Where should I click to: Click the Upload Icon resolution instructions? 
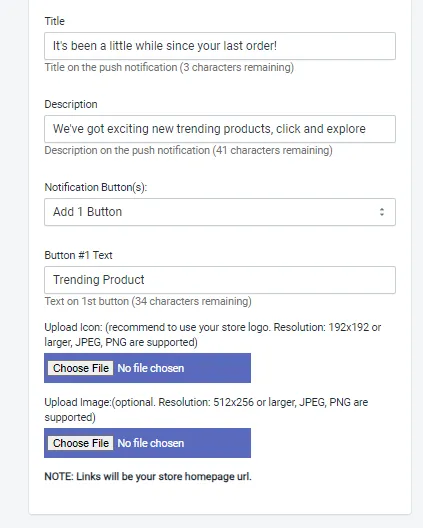[x=213, y=335]
